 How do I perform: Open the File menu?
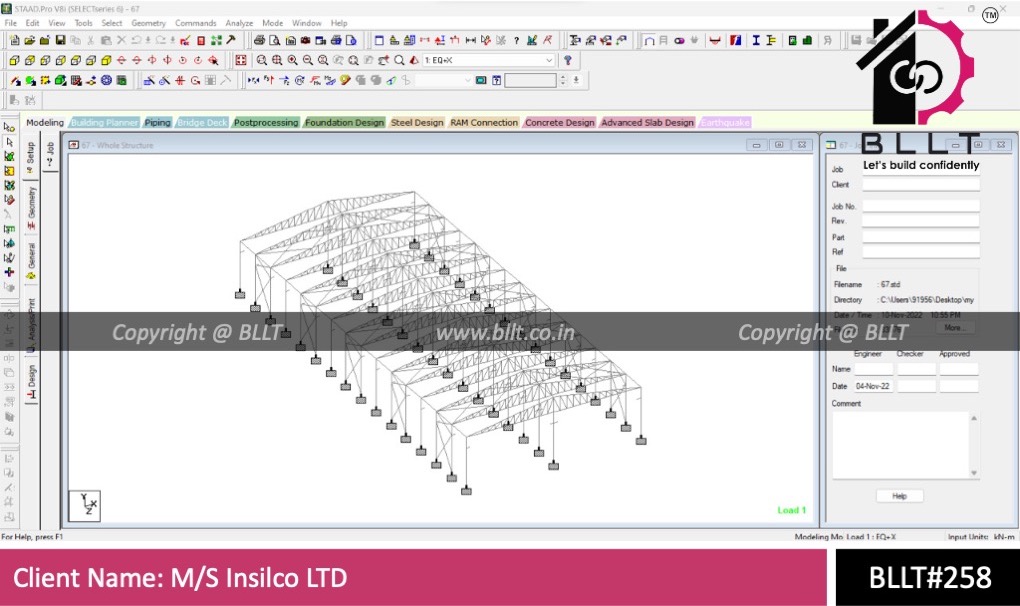click(x=10, y=23)
